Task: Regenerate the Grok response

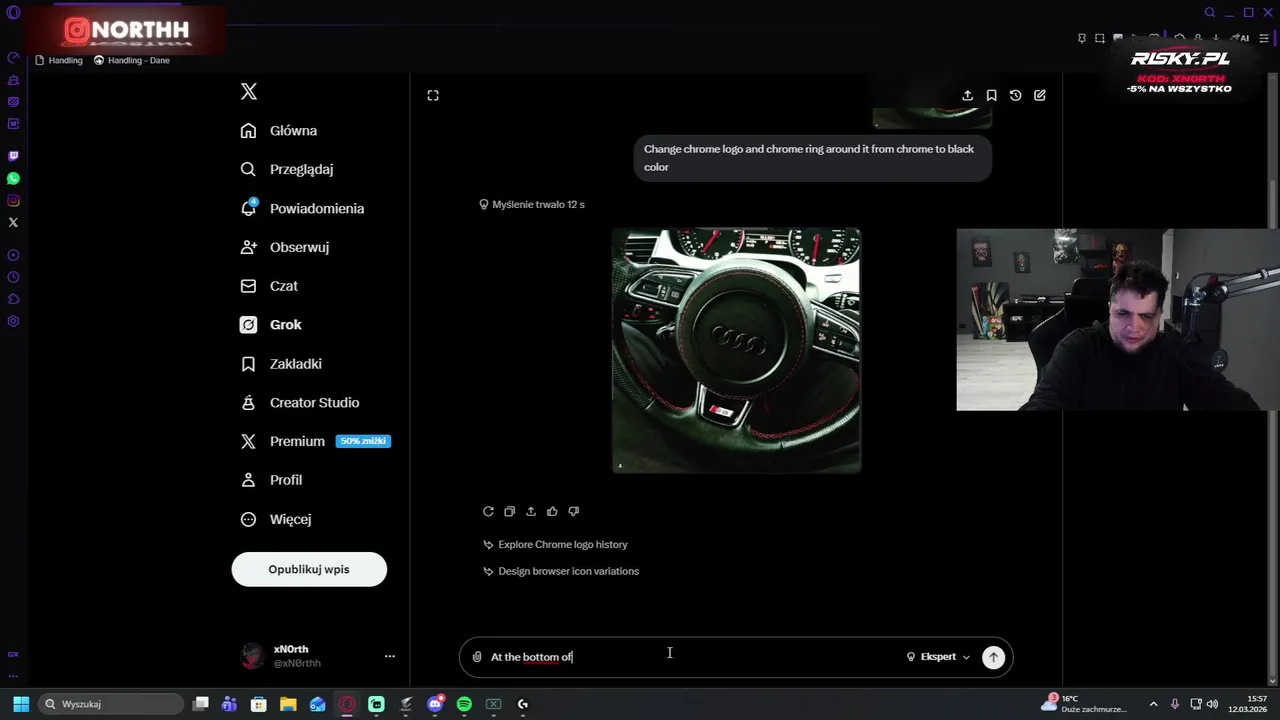Action: (x=488, y=511)
